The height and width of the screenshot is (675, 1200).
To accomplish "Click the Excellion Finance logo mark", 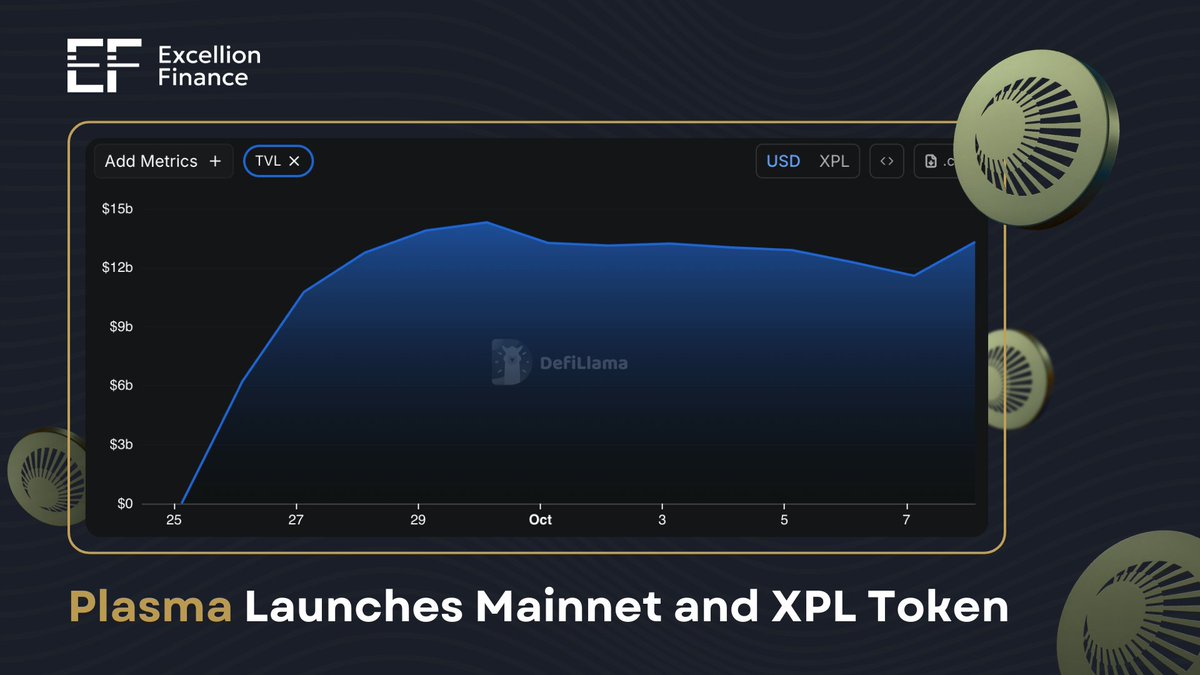I will pyautogui.click(x=105, y=66).
